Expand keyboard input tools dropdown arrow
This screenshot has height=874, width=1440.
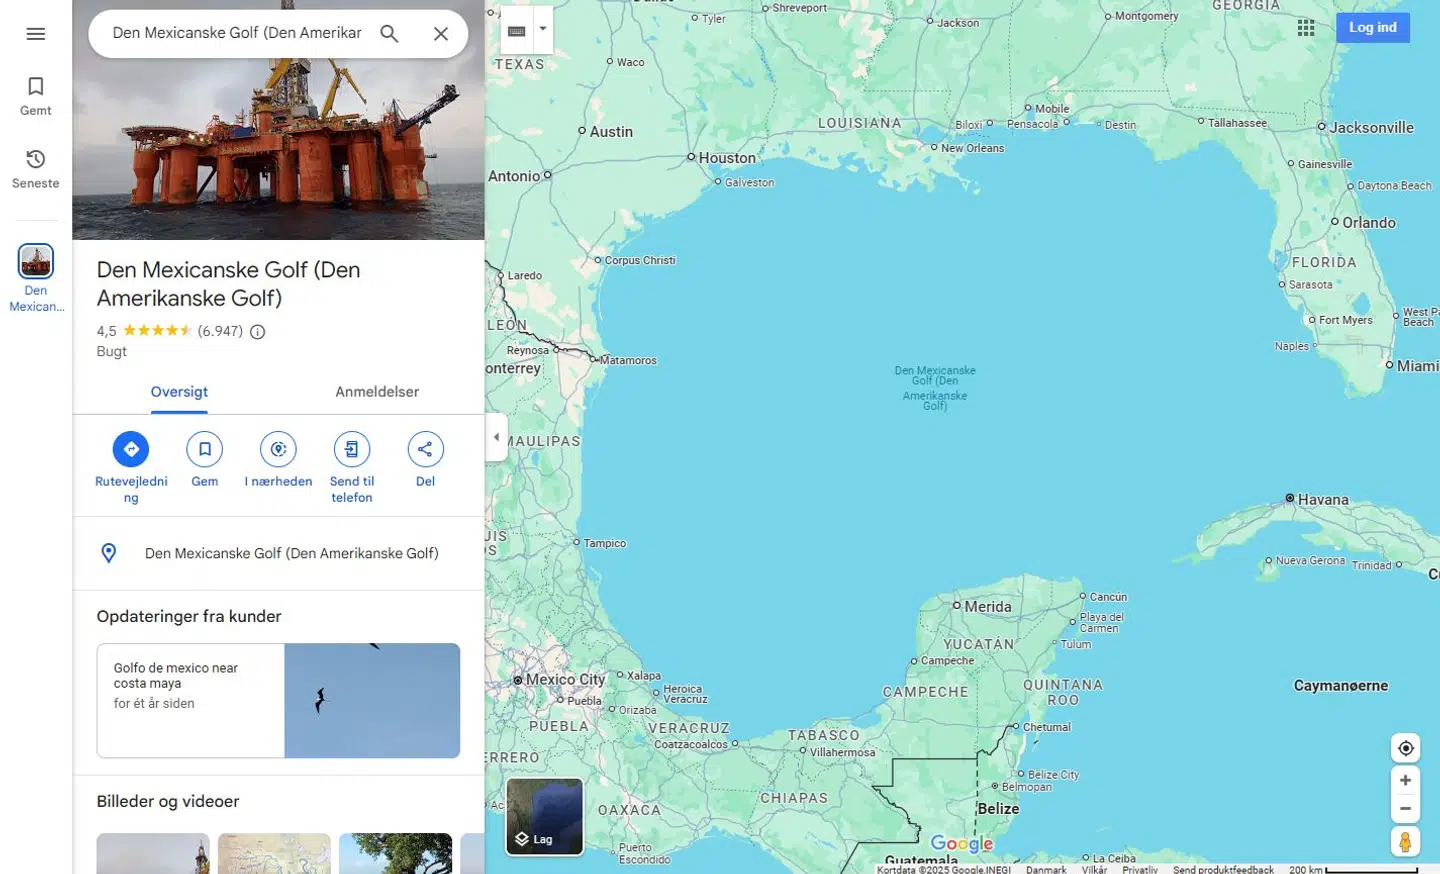pos(543,29)
